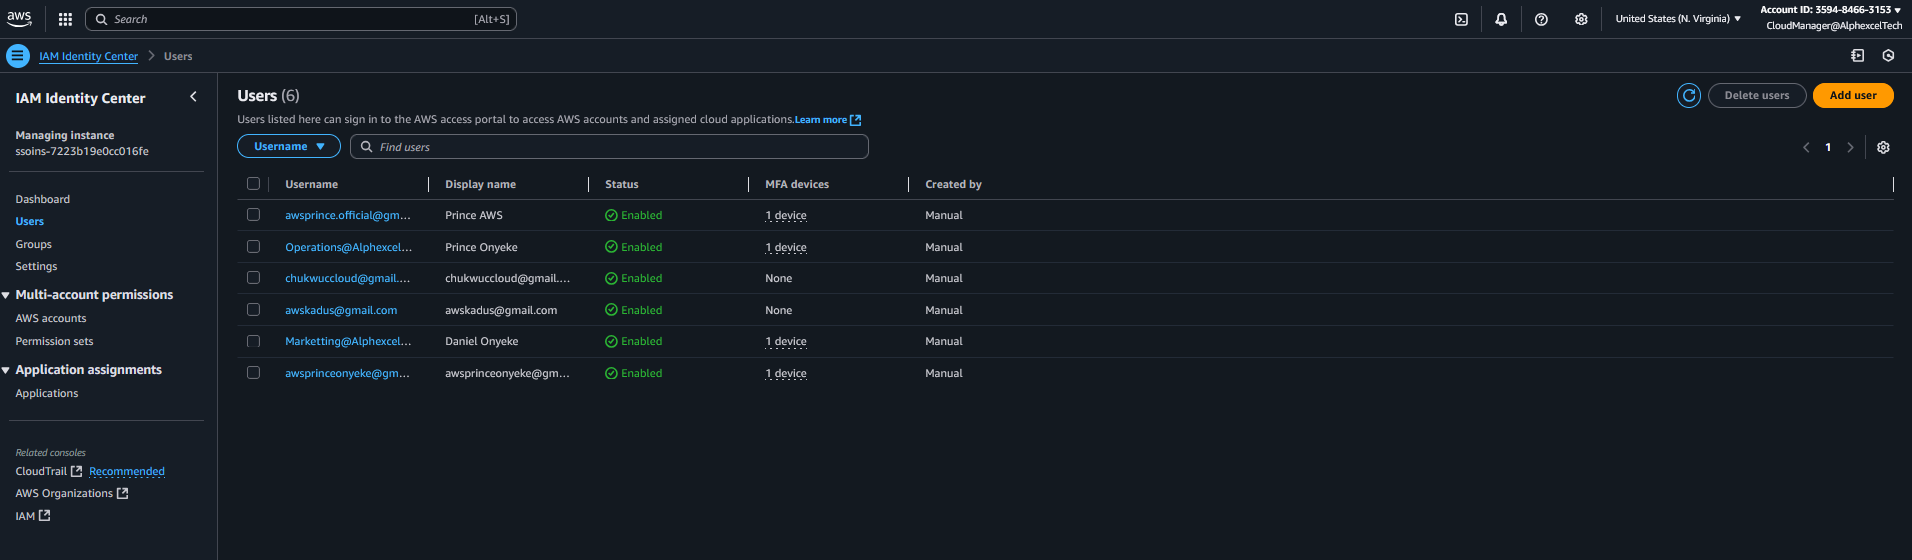Click the 1 device for Daniel Onyeke
Viewport: 1912px width, 560px height.
(786, 341)
